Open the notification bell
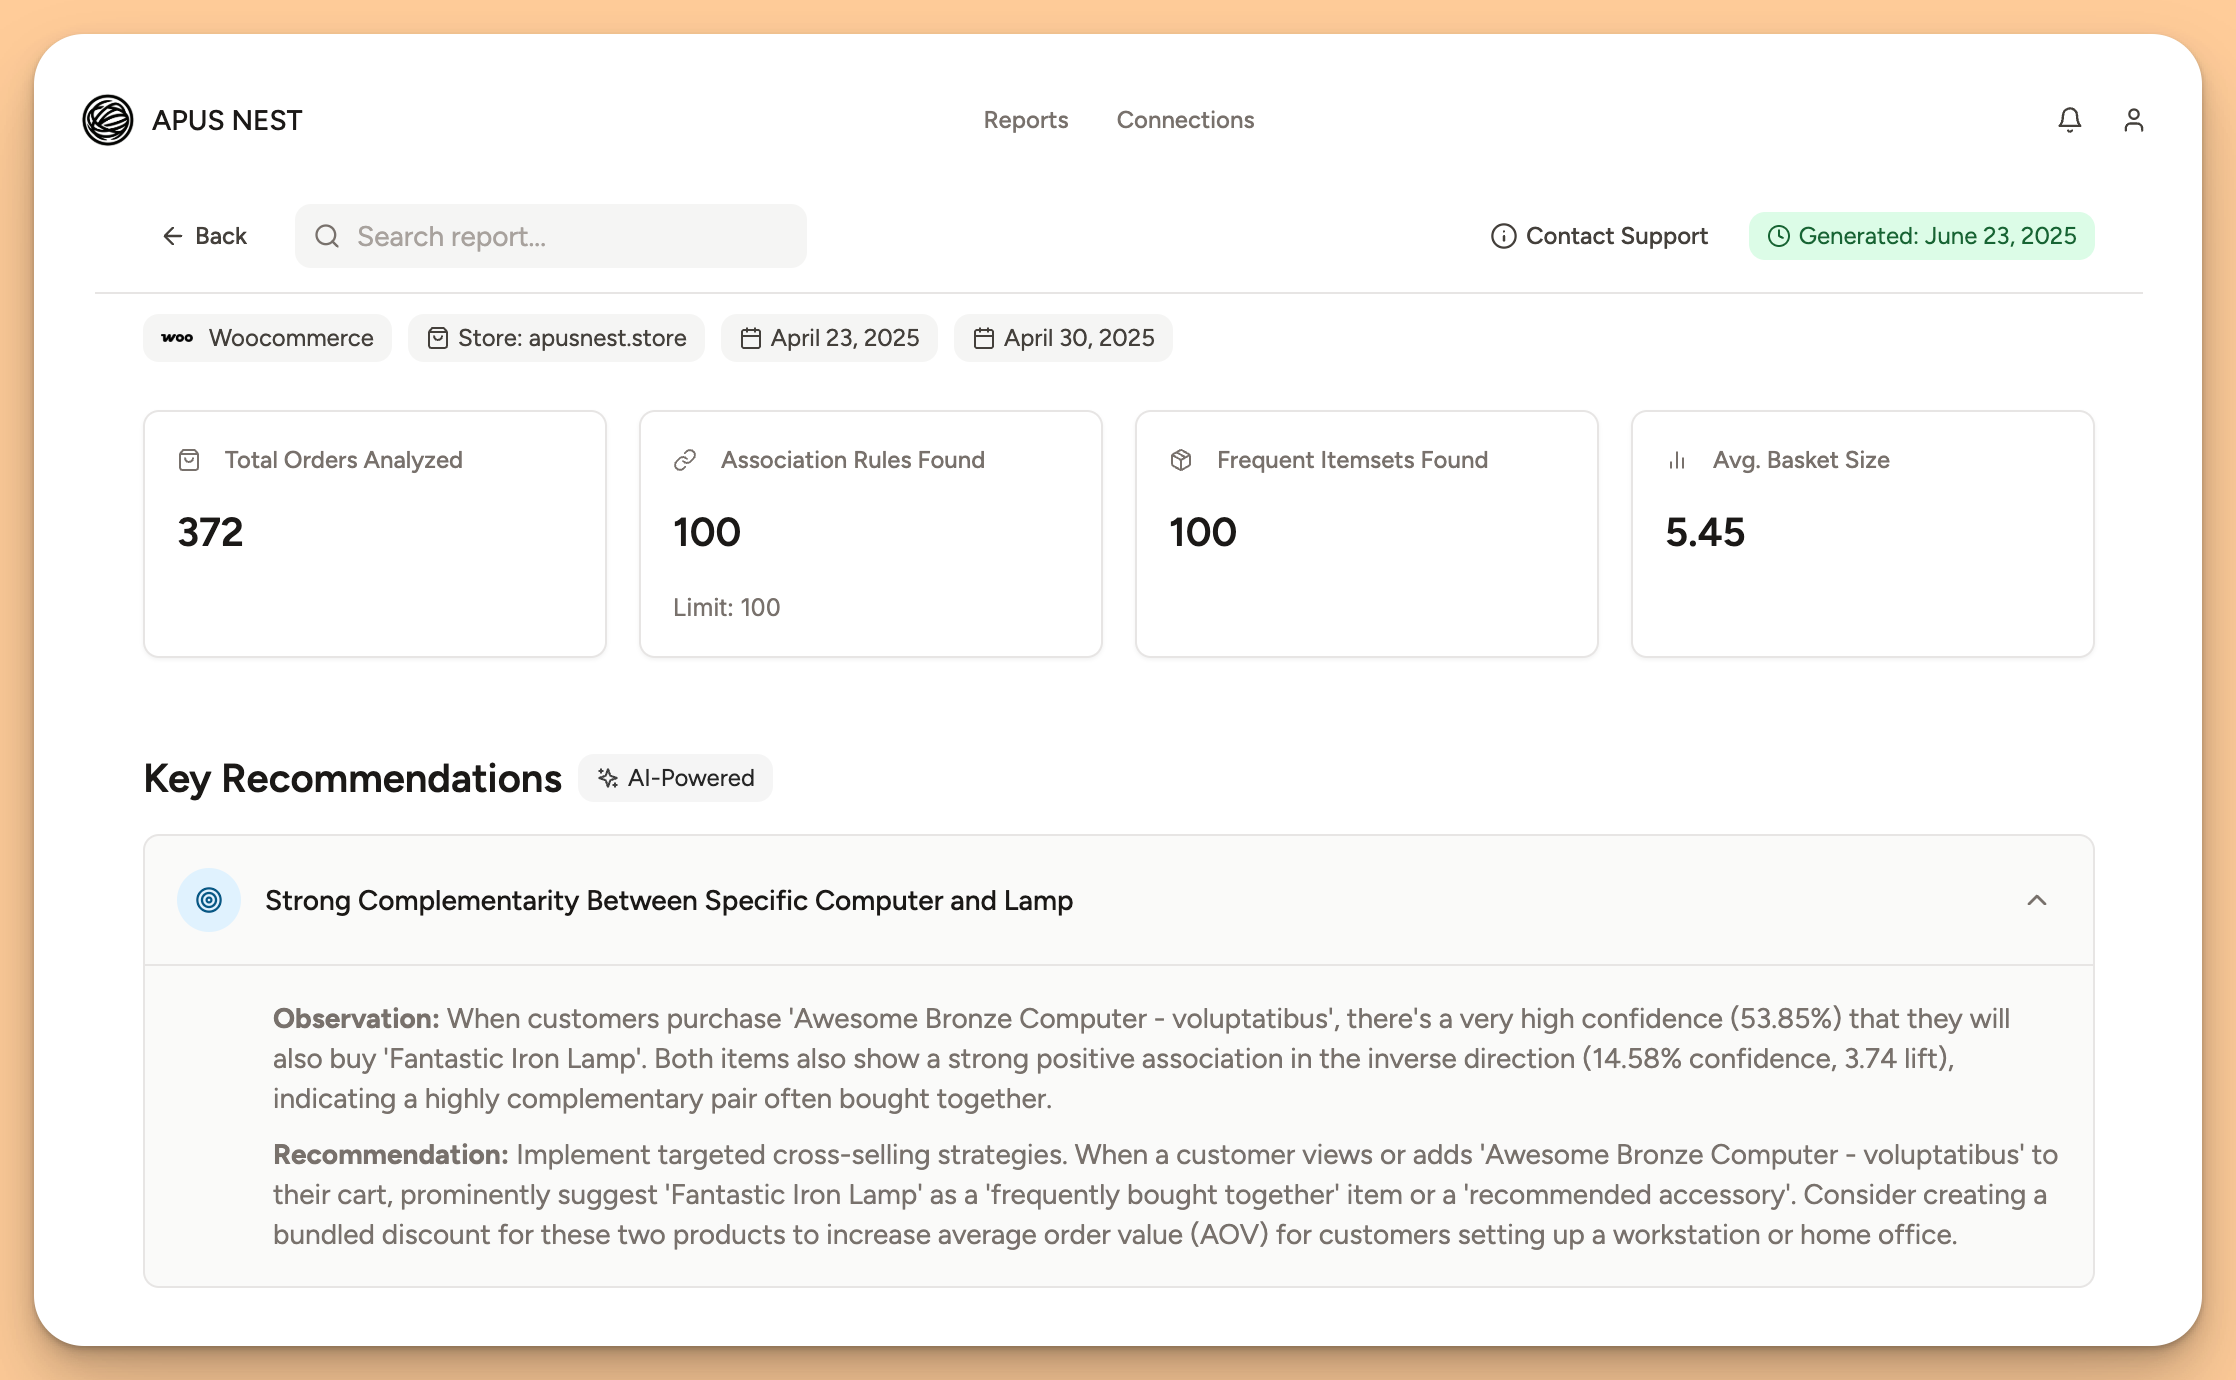 point(2070,120)
